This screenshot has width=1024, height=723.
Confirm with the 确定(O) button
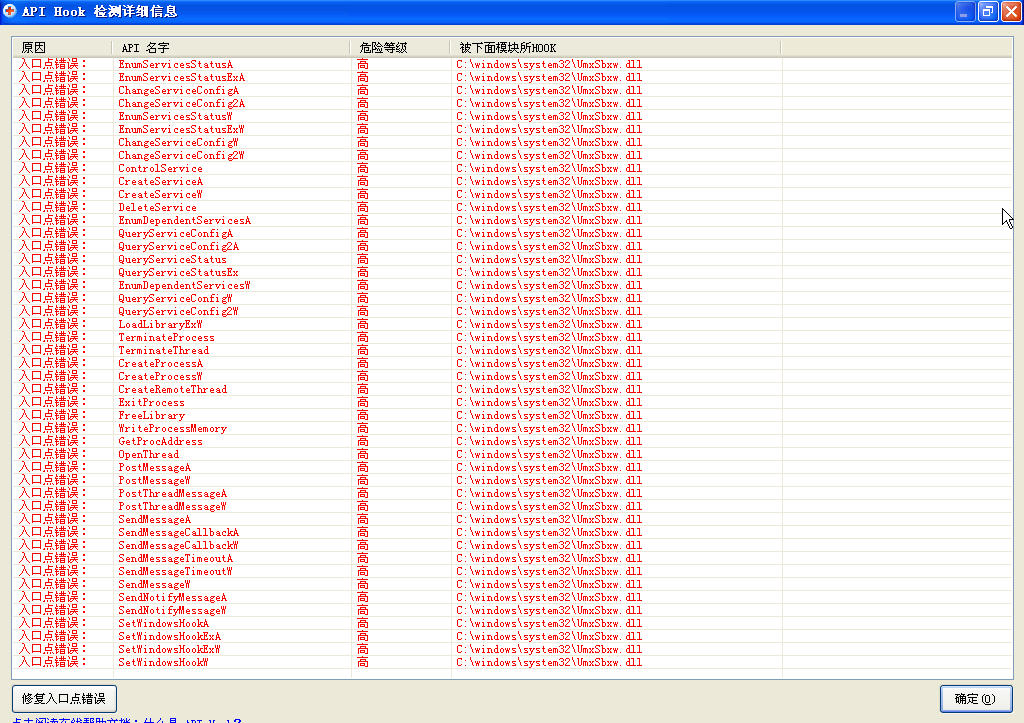[x=976, y=699]
